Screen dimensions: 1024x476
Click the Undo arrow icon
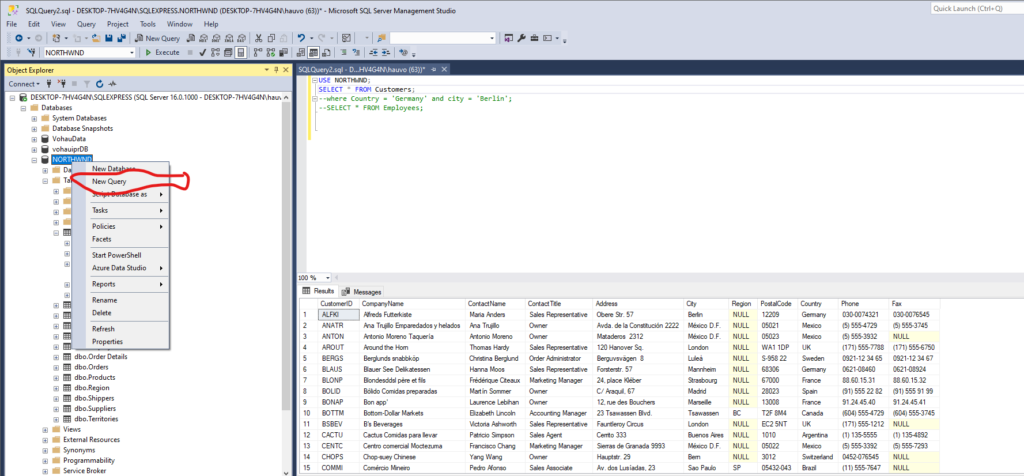coord(301,38)
